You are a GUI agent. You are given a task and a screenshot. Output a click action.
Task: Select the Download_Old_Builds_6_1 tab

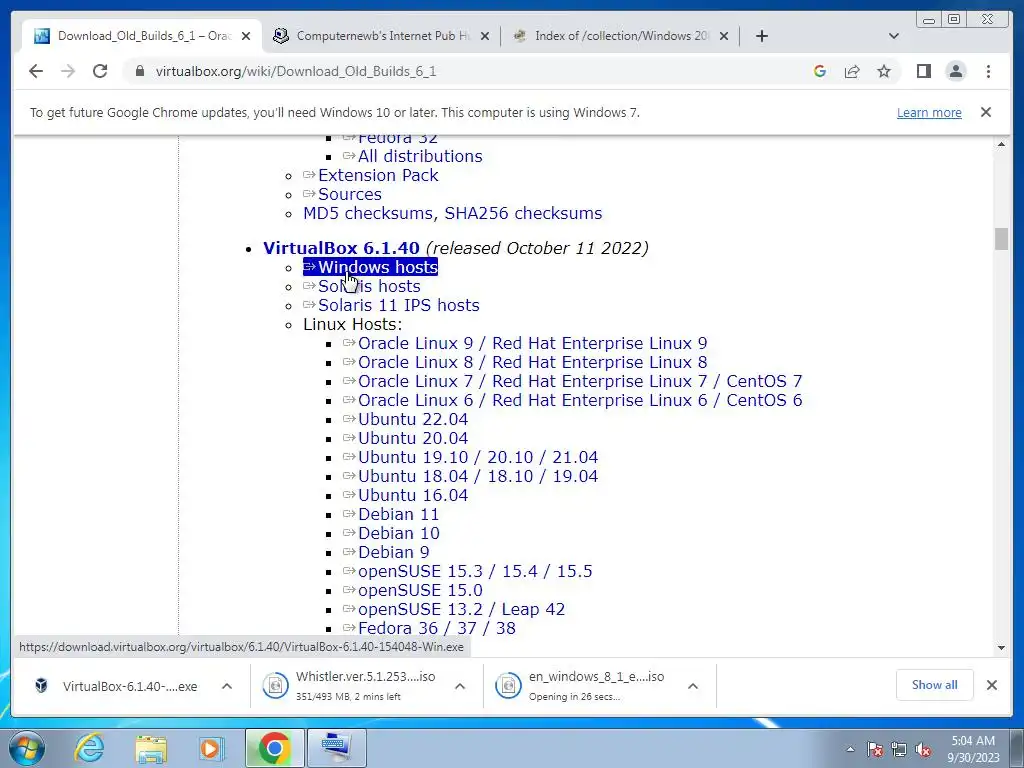click(142, 36)
